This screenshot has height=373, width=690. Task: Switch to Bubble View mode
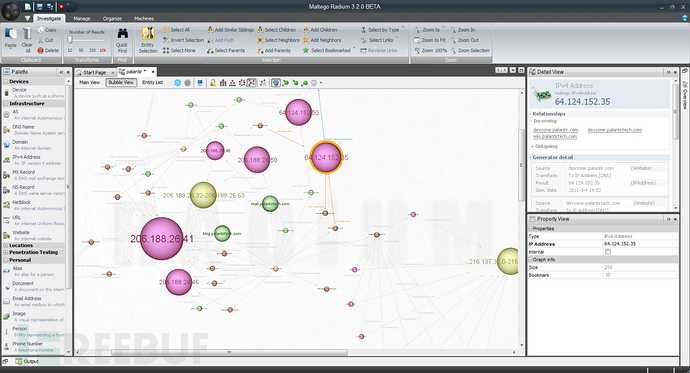tap(121, 82)
